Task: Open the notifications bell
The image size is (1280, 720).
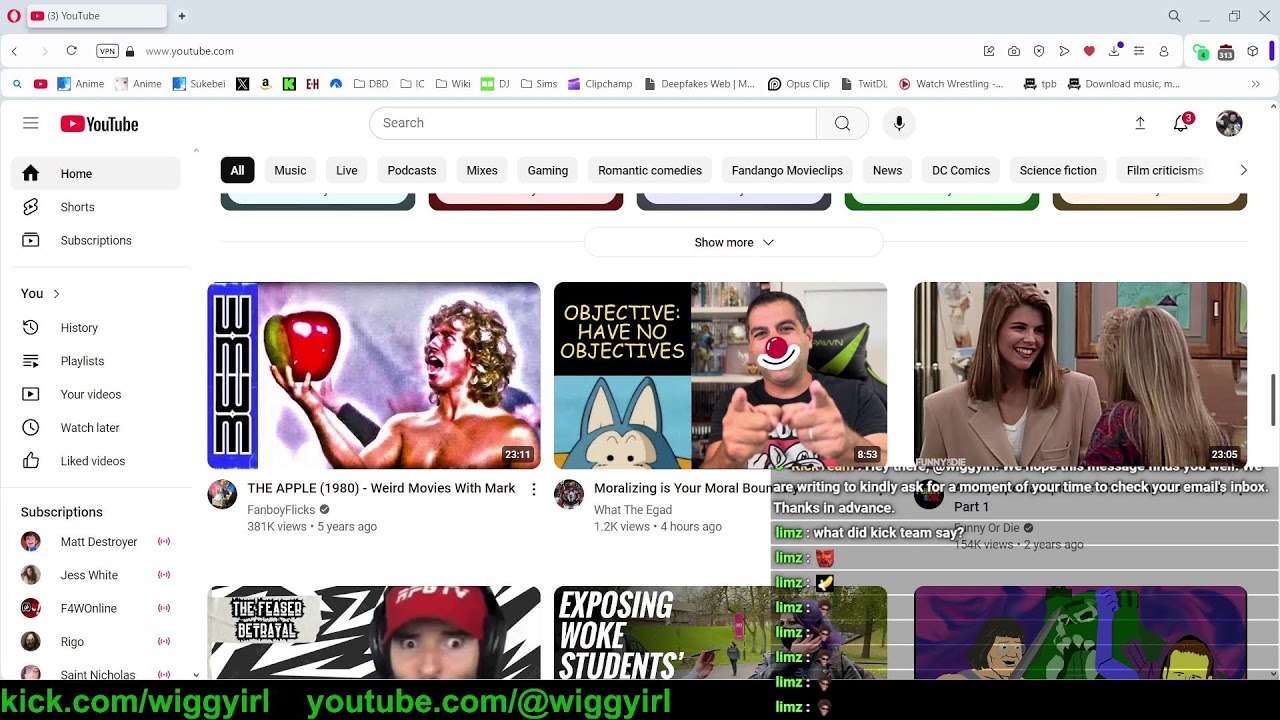Action: coord(1181,123)
